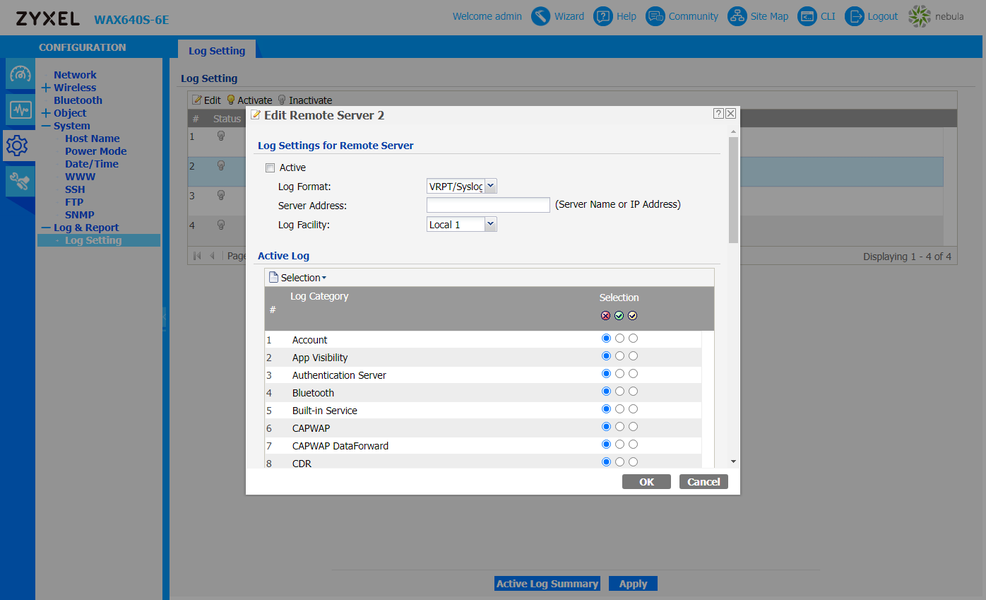Click the Cancel button in dialog
The height and width of the screenshot is (600, 986).
pos(703,482)
